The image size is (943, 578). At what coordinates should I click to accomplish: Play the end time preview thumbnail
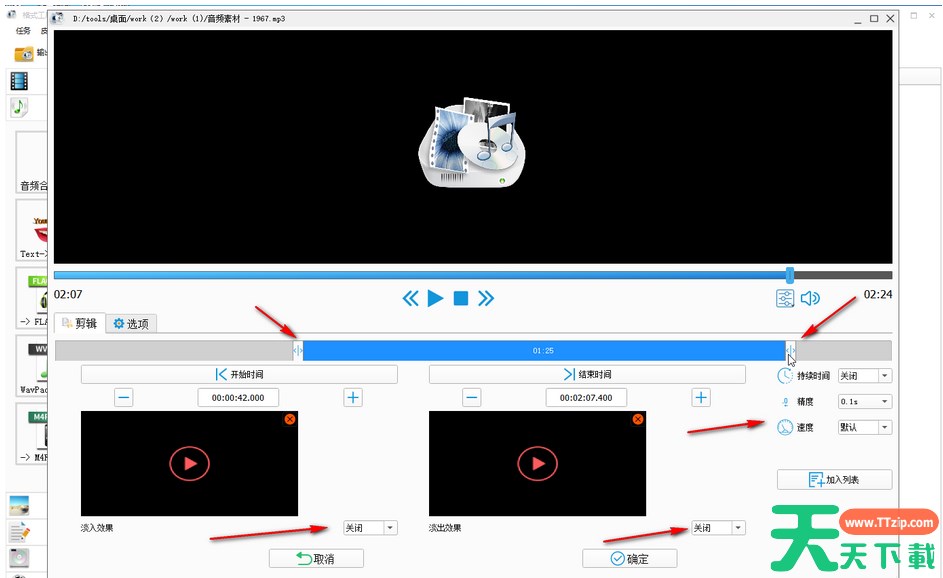click(x=538, y=463)
